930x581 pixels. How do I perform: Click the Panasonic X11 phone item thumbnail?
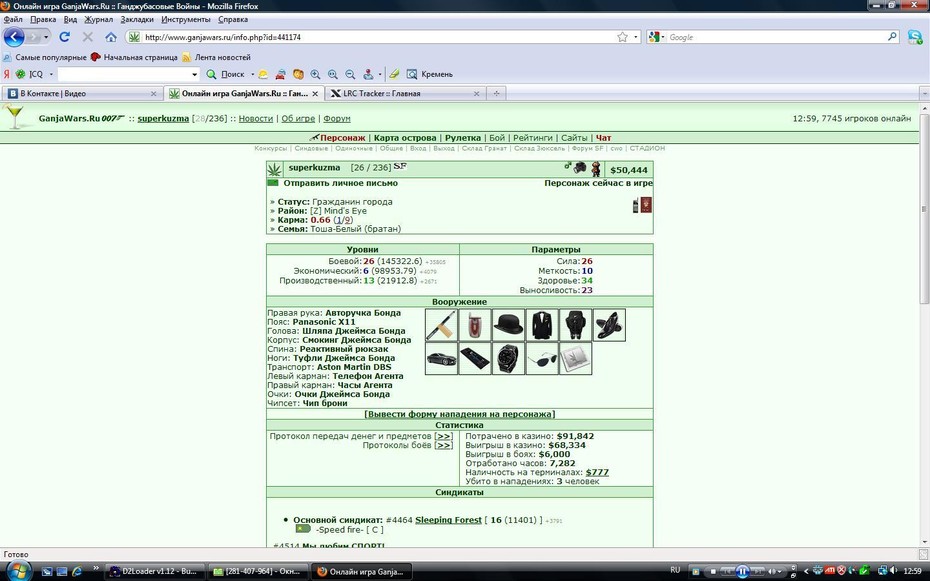point(475,325)
